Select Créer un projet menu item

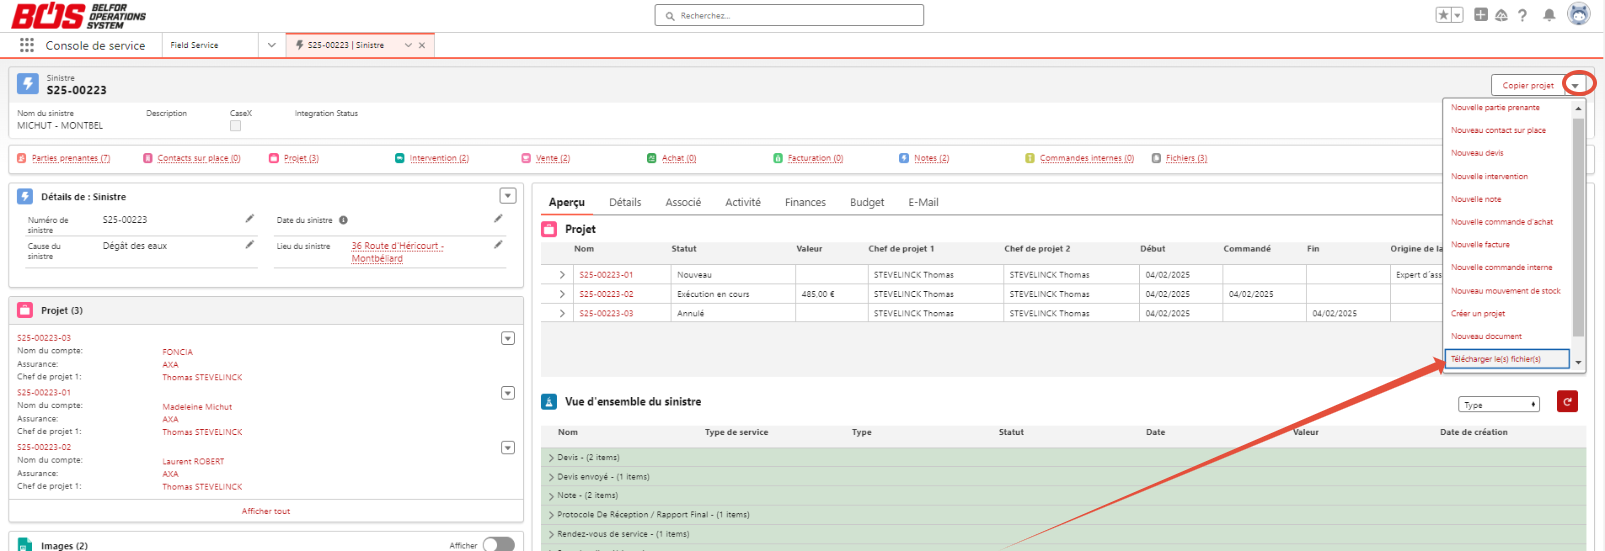1478,313
